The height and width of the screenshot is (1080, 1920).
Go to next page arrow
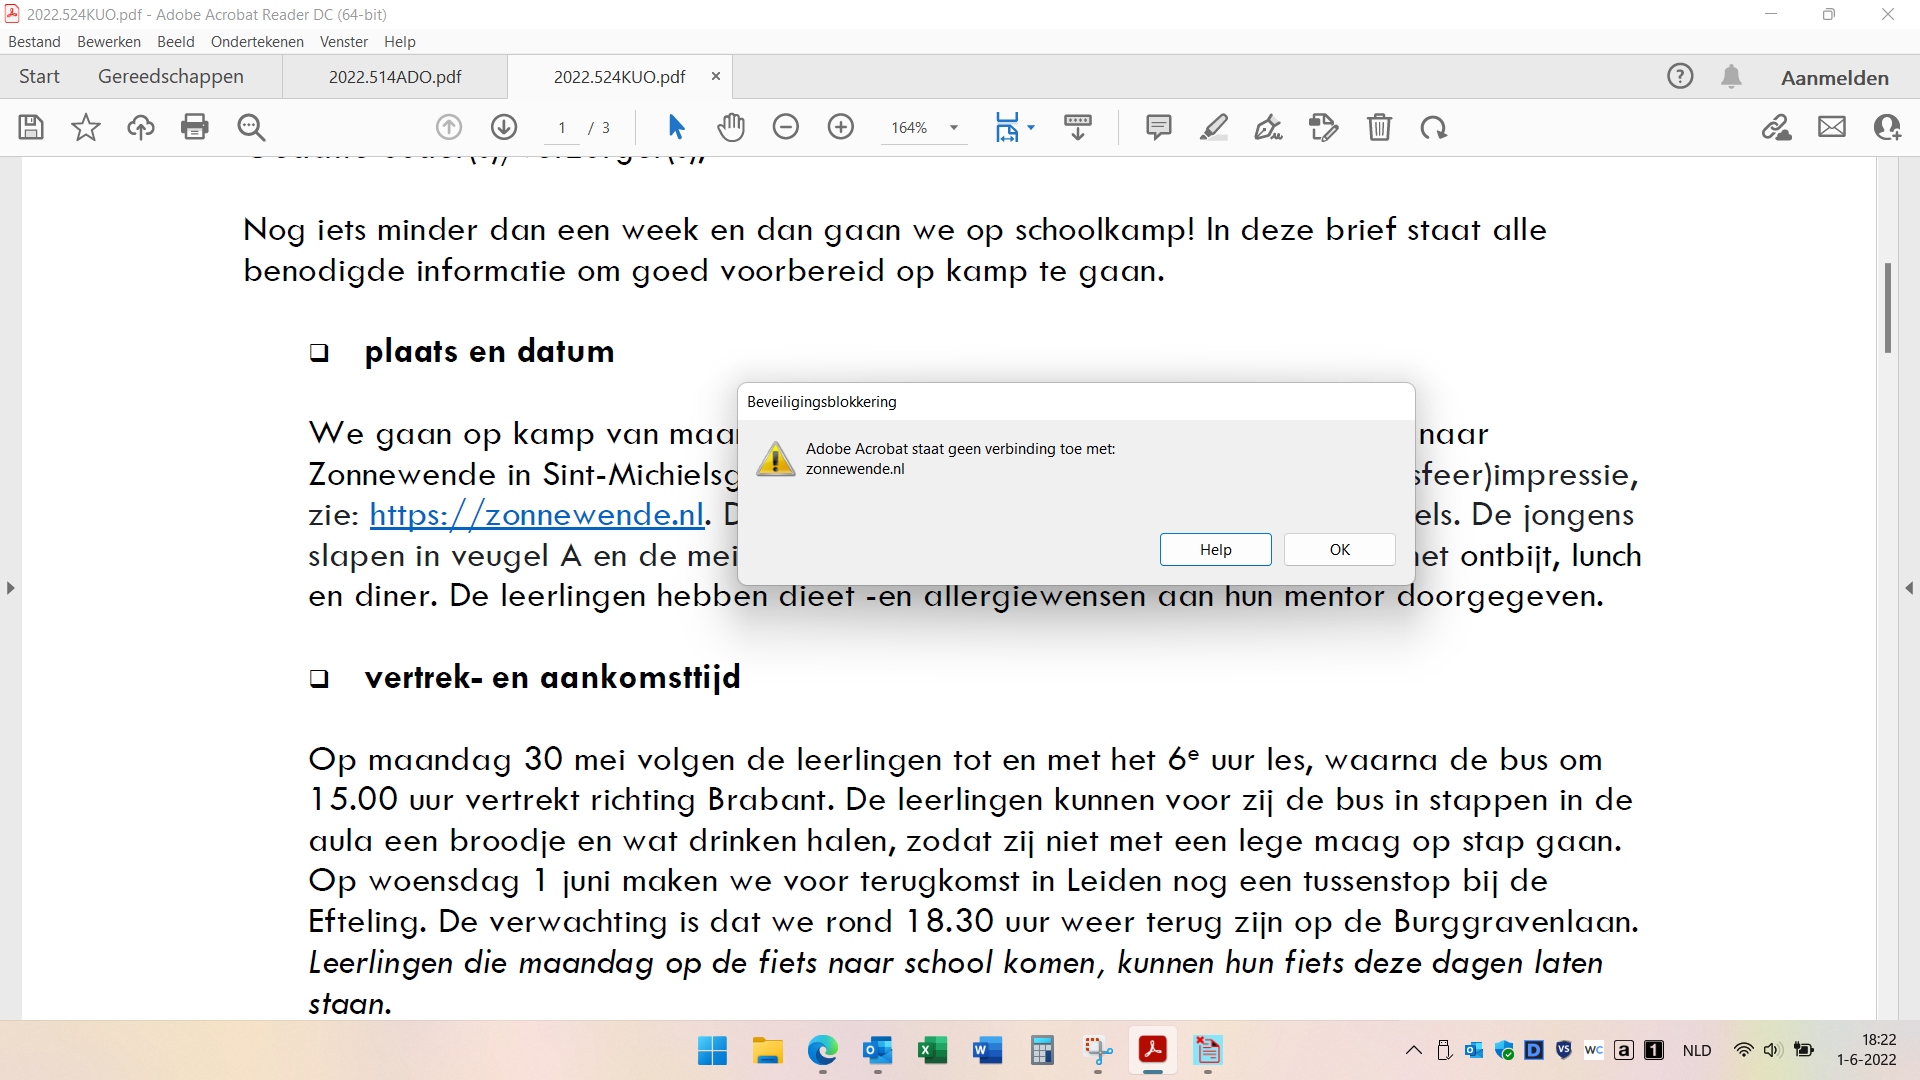coord(504,127)
